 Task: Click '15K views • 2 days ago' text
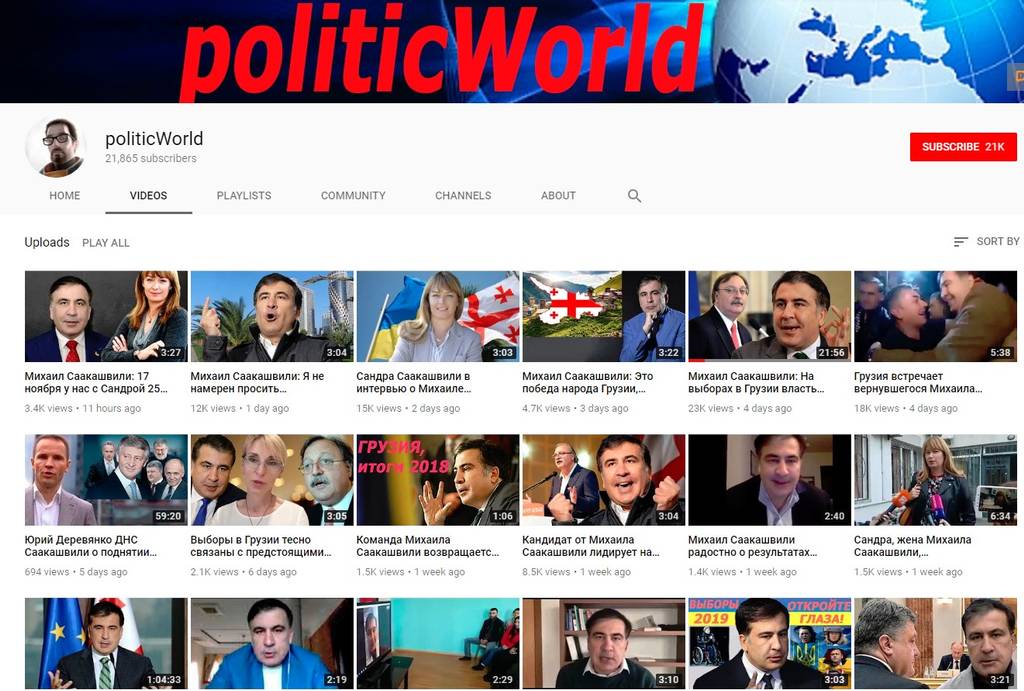(x=408, y=408)
